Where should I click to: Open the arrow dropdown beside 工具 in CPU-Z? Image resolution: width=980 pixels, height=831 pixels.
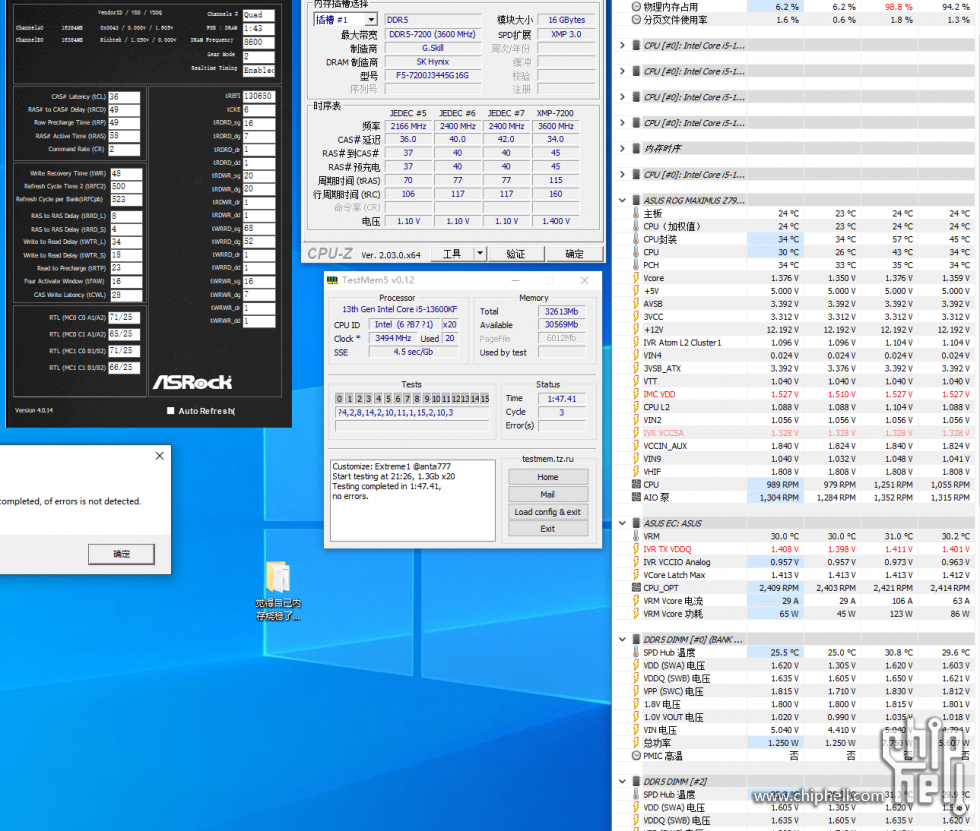click(479, 253)
